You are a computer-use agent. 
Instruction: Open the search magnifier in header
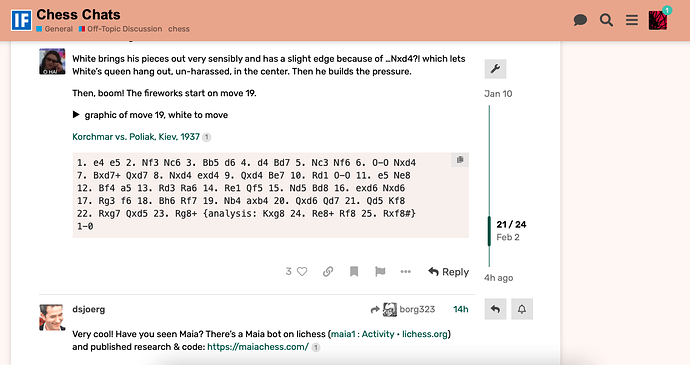[606, 20]
